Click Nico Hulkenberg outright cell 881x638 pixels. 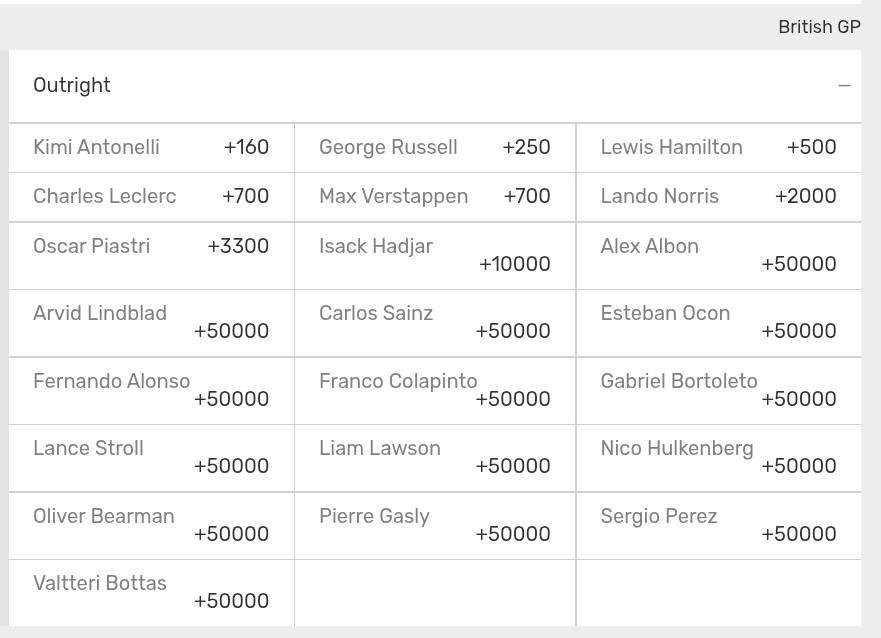pos(719,458)
